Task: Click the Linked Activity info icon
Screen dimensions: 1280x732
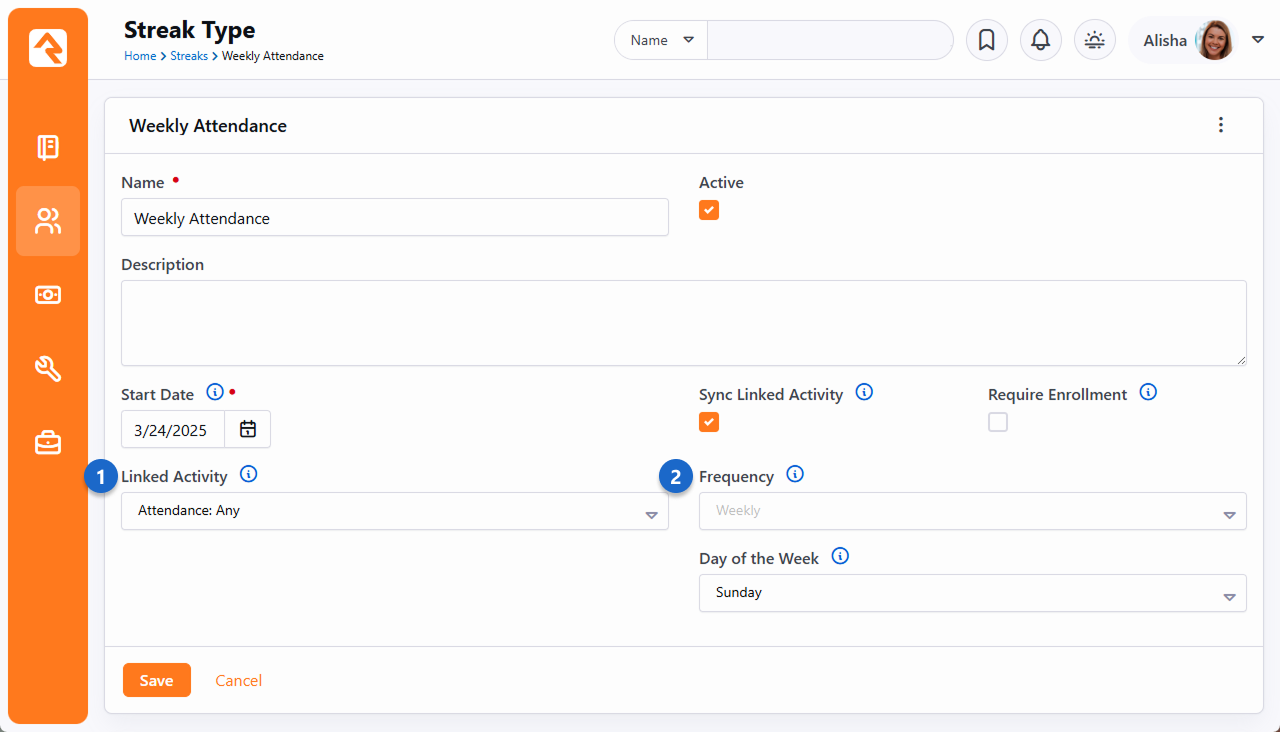Action: point(249,475)
